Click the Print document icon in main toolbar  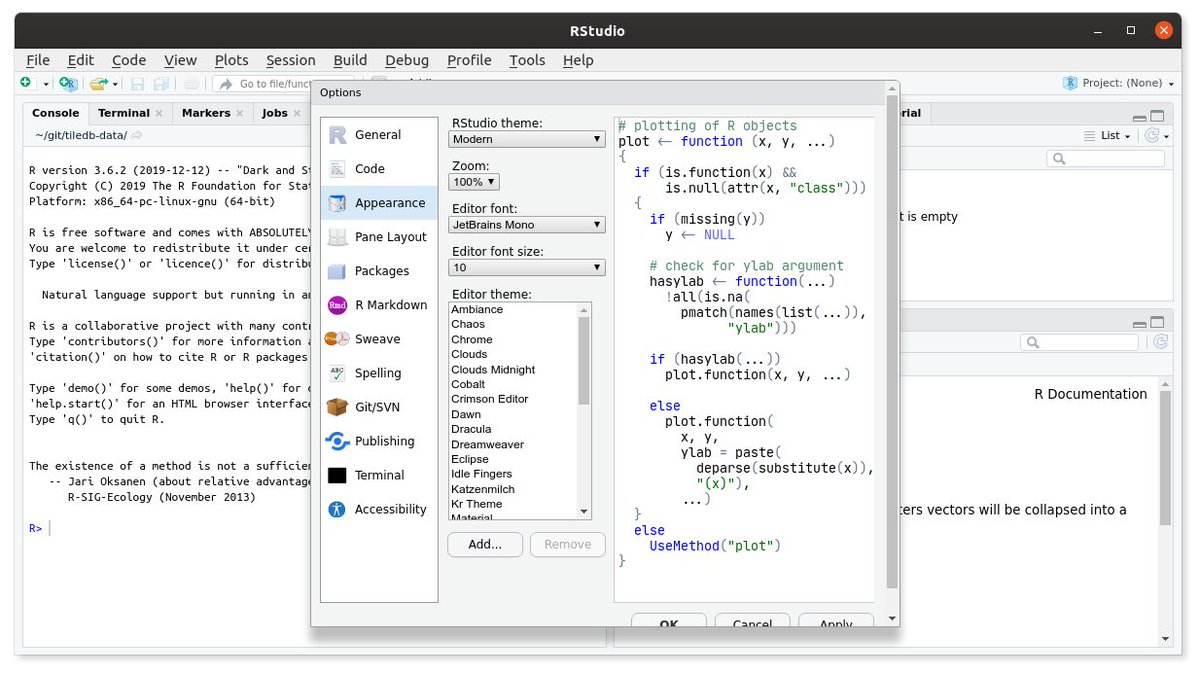click(191, 84)
